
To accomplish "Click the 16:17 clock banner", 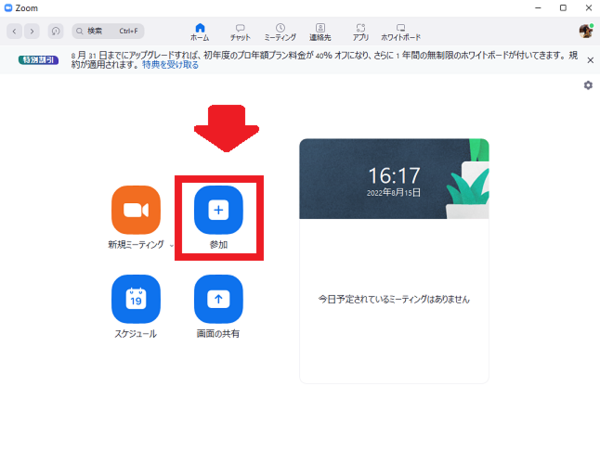I will pyautogui.click(x=394, y=179).
